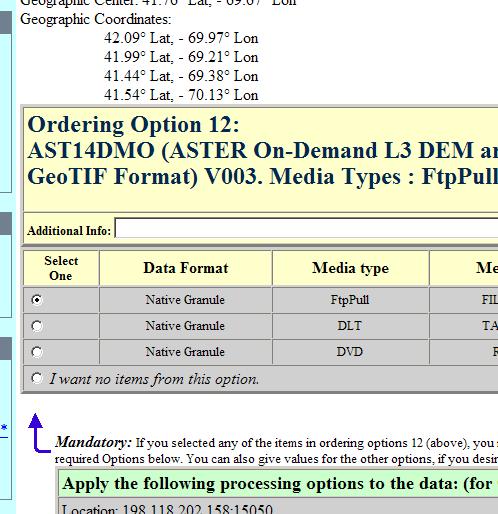This screenshot has width=498, height=514.
Task: Click the 'Data Format' column header
Action: 186,268
